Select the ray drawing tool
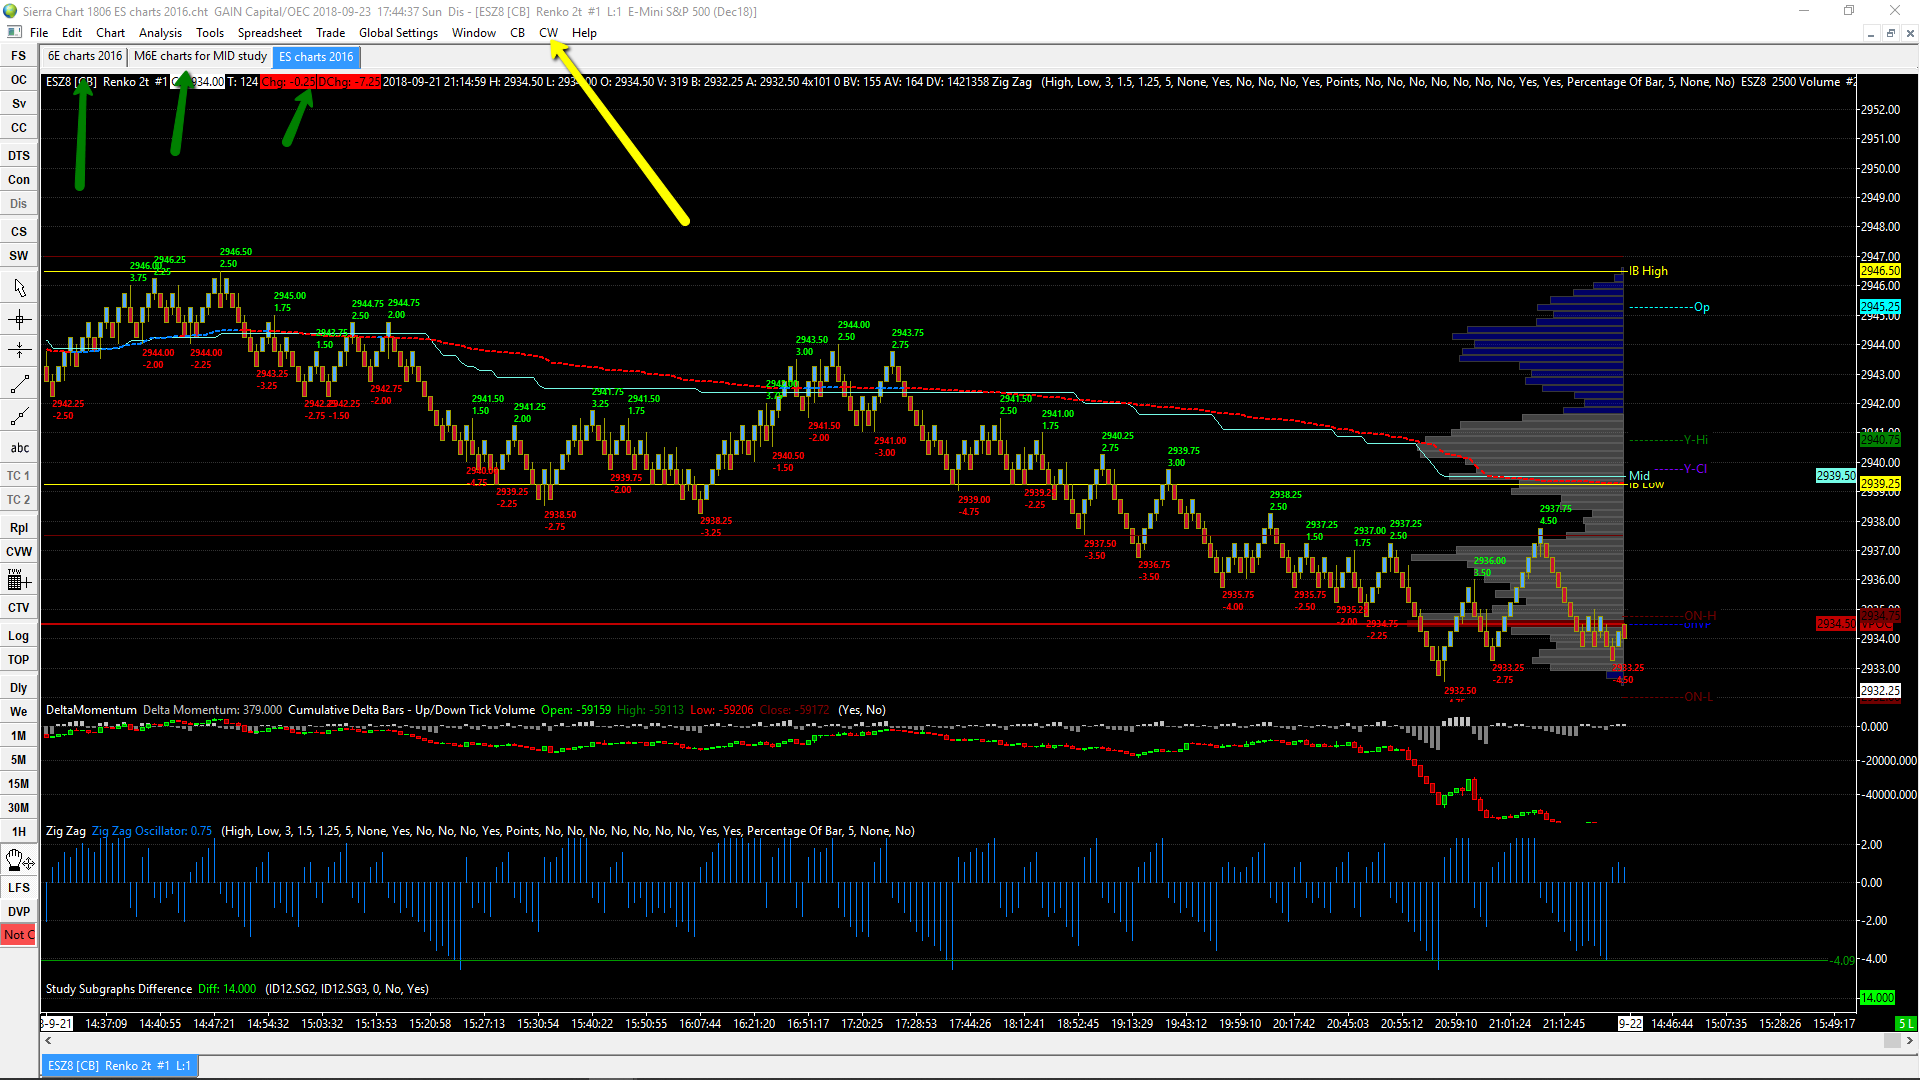1920x1080 pixels. 19,416
